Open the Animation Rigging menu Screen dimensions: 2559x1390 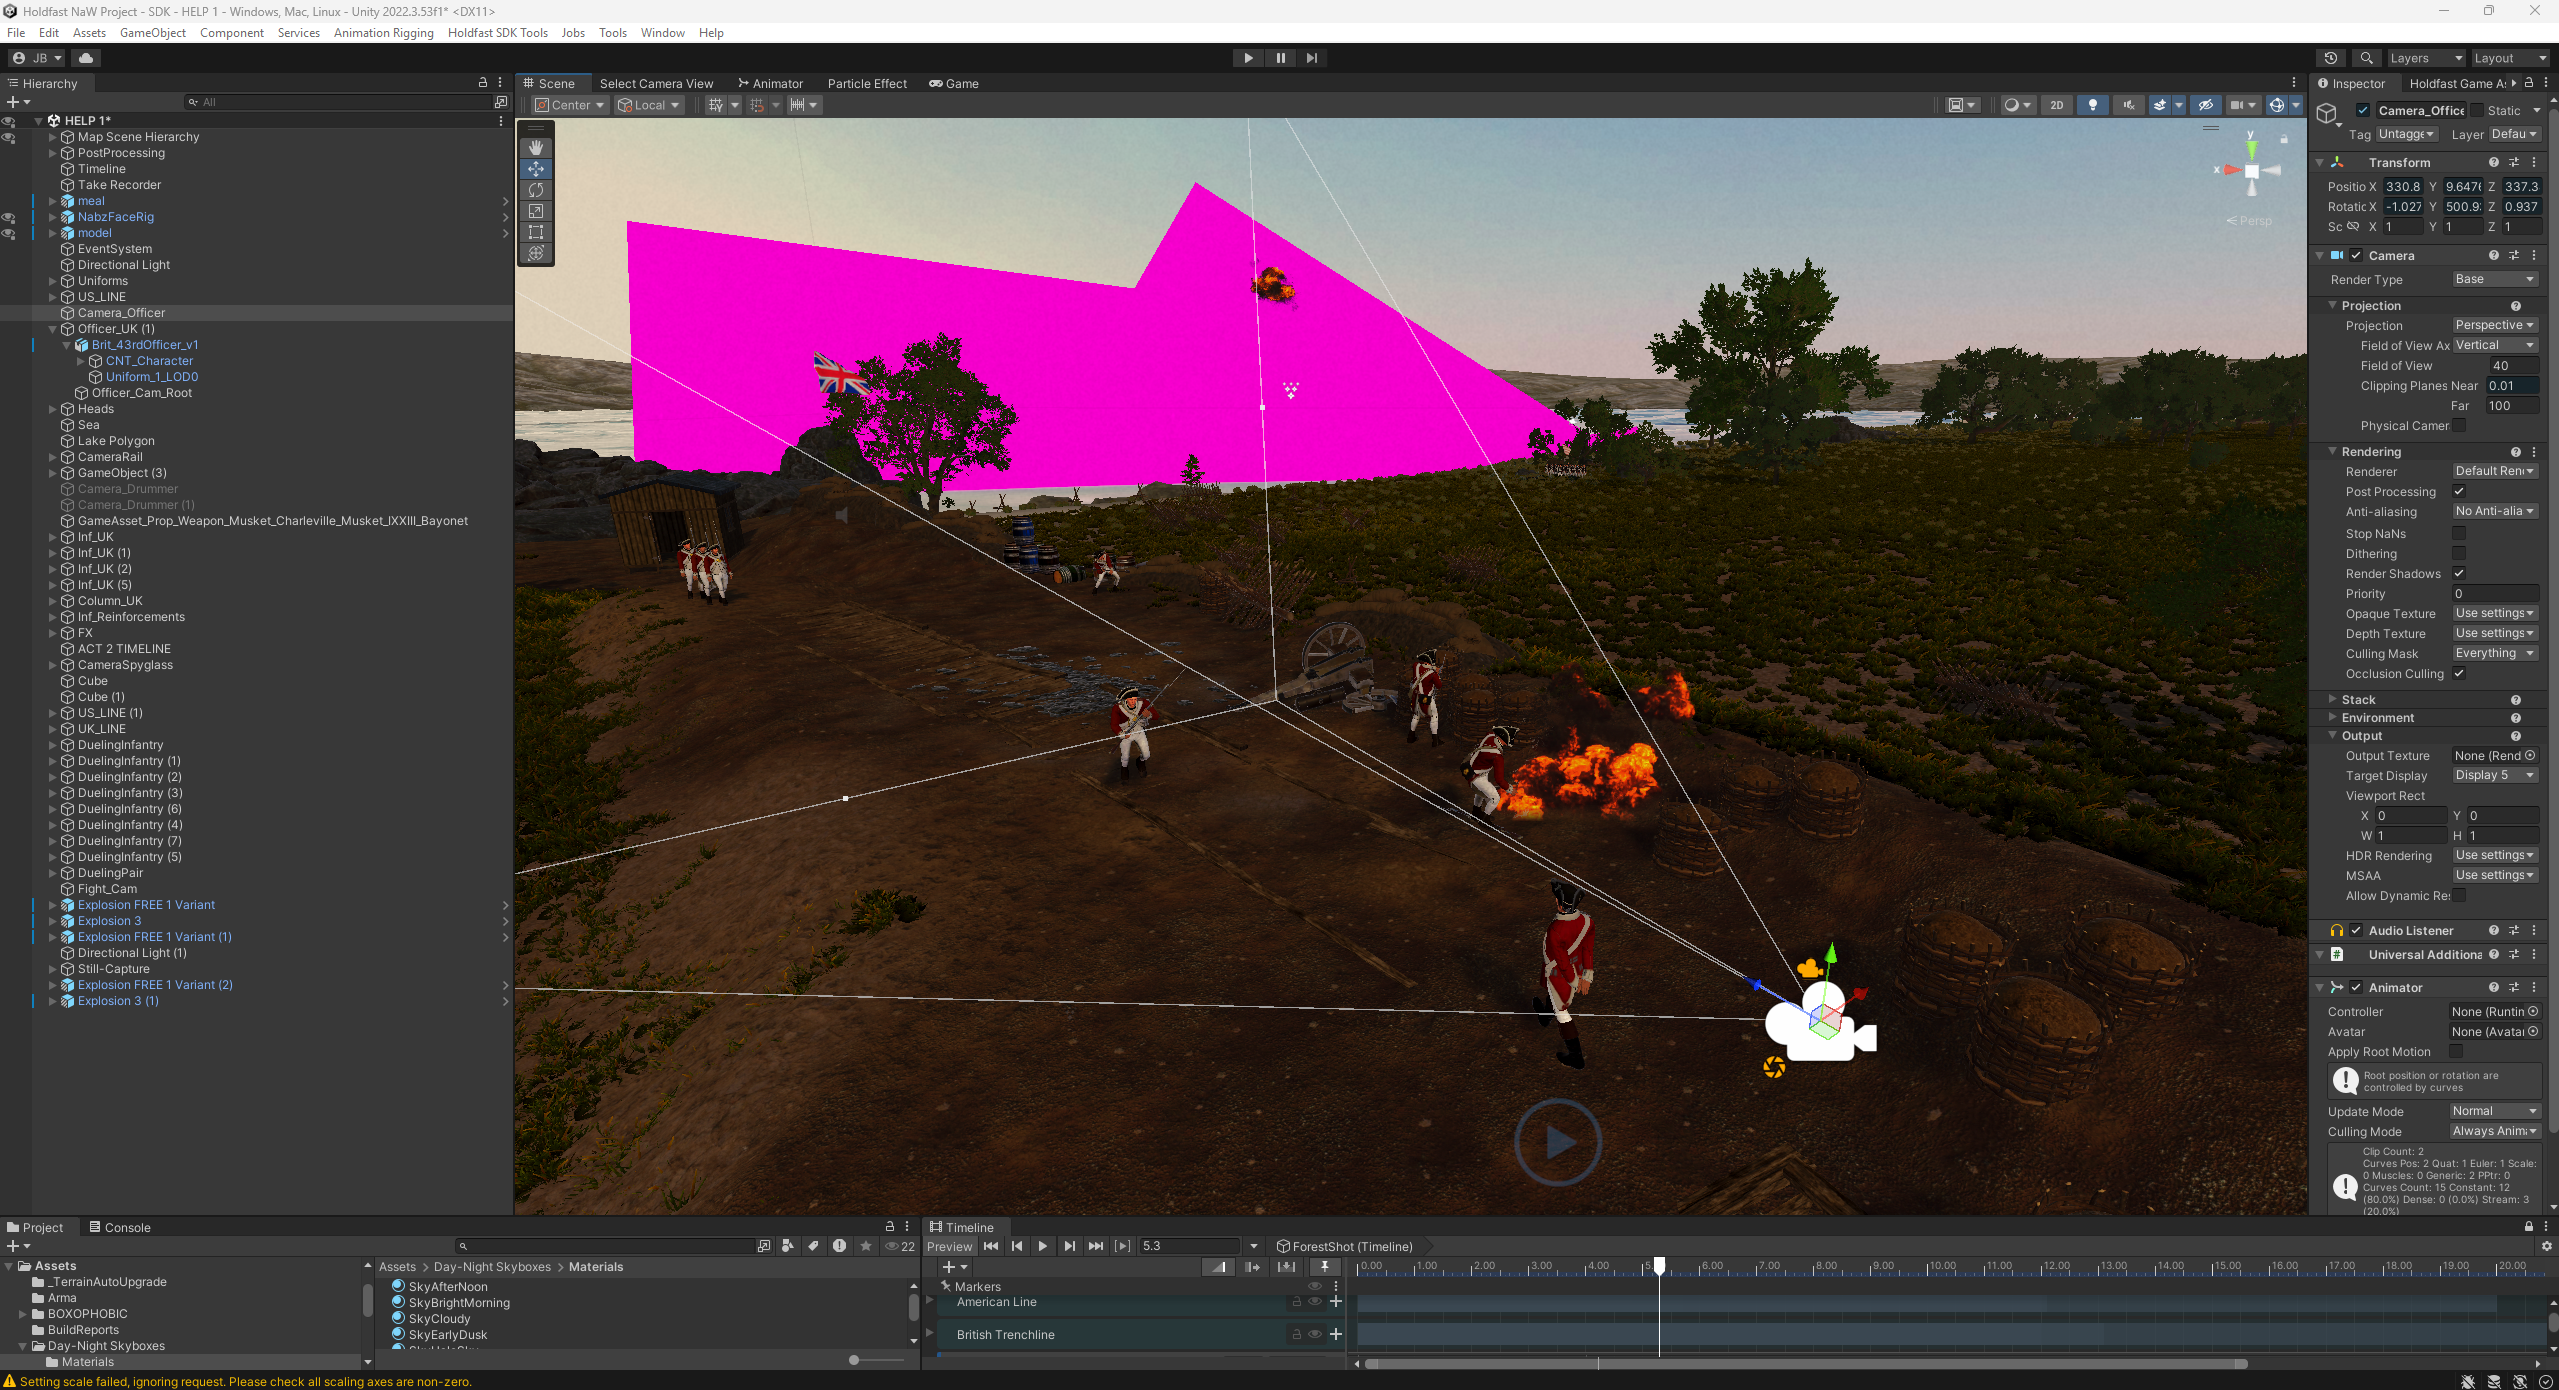pyautogui.click(x=383, y=32)
